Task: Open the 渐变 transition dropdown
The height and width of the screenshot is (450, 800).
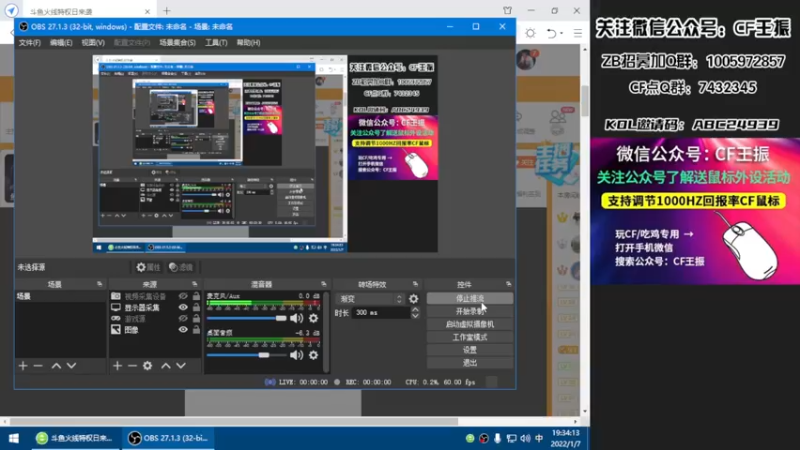Action: [x=370, y=299]
